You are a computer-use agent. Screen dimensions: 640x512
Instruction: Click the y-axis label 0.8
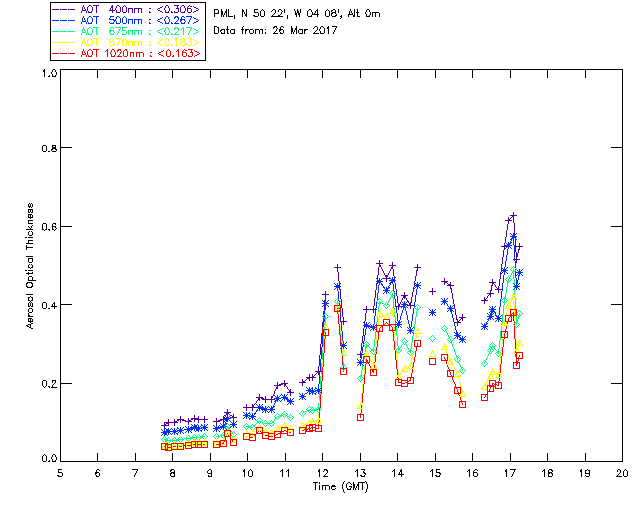click(49, 148)
